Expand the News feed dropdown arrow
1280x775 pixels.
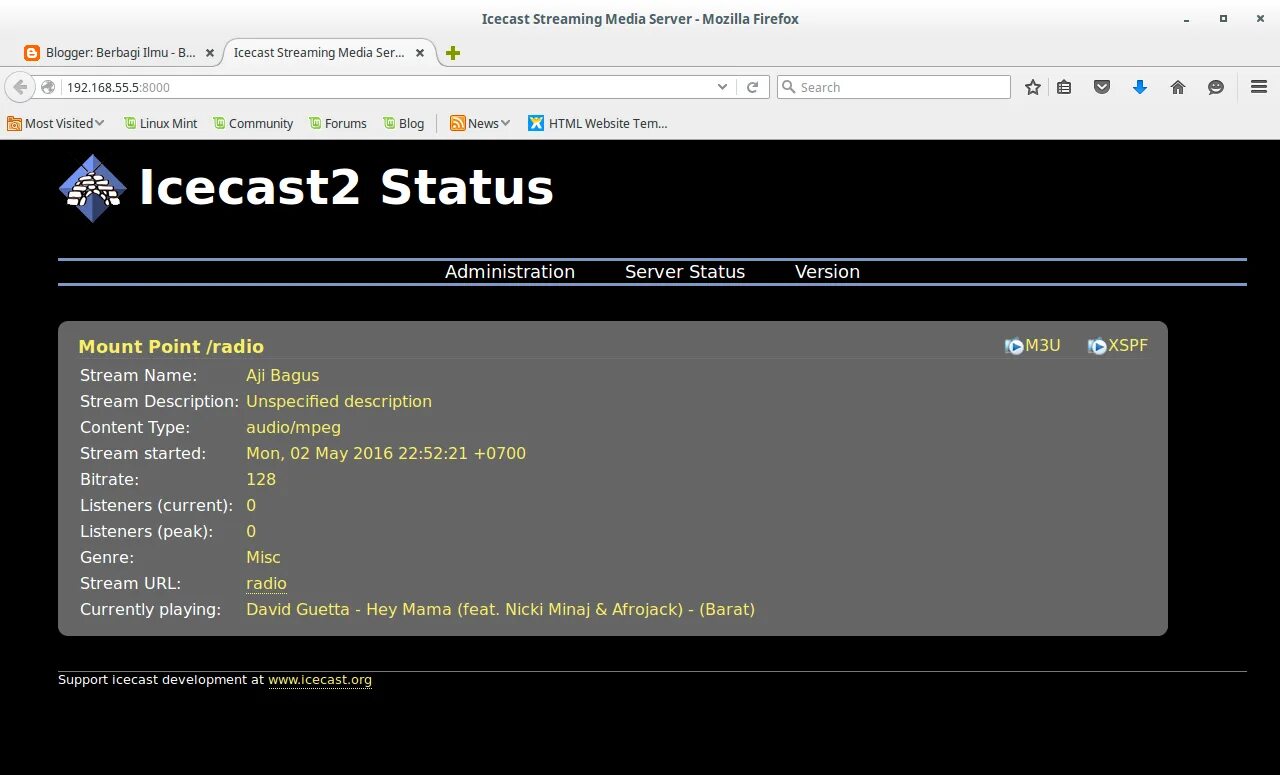tap(506, 123)
